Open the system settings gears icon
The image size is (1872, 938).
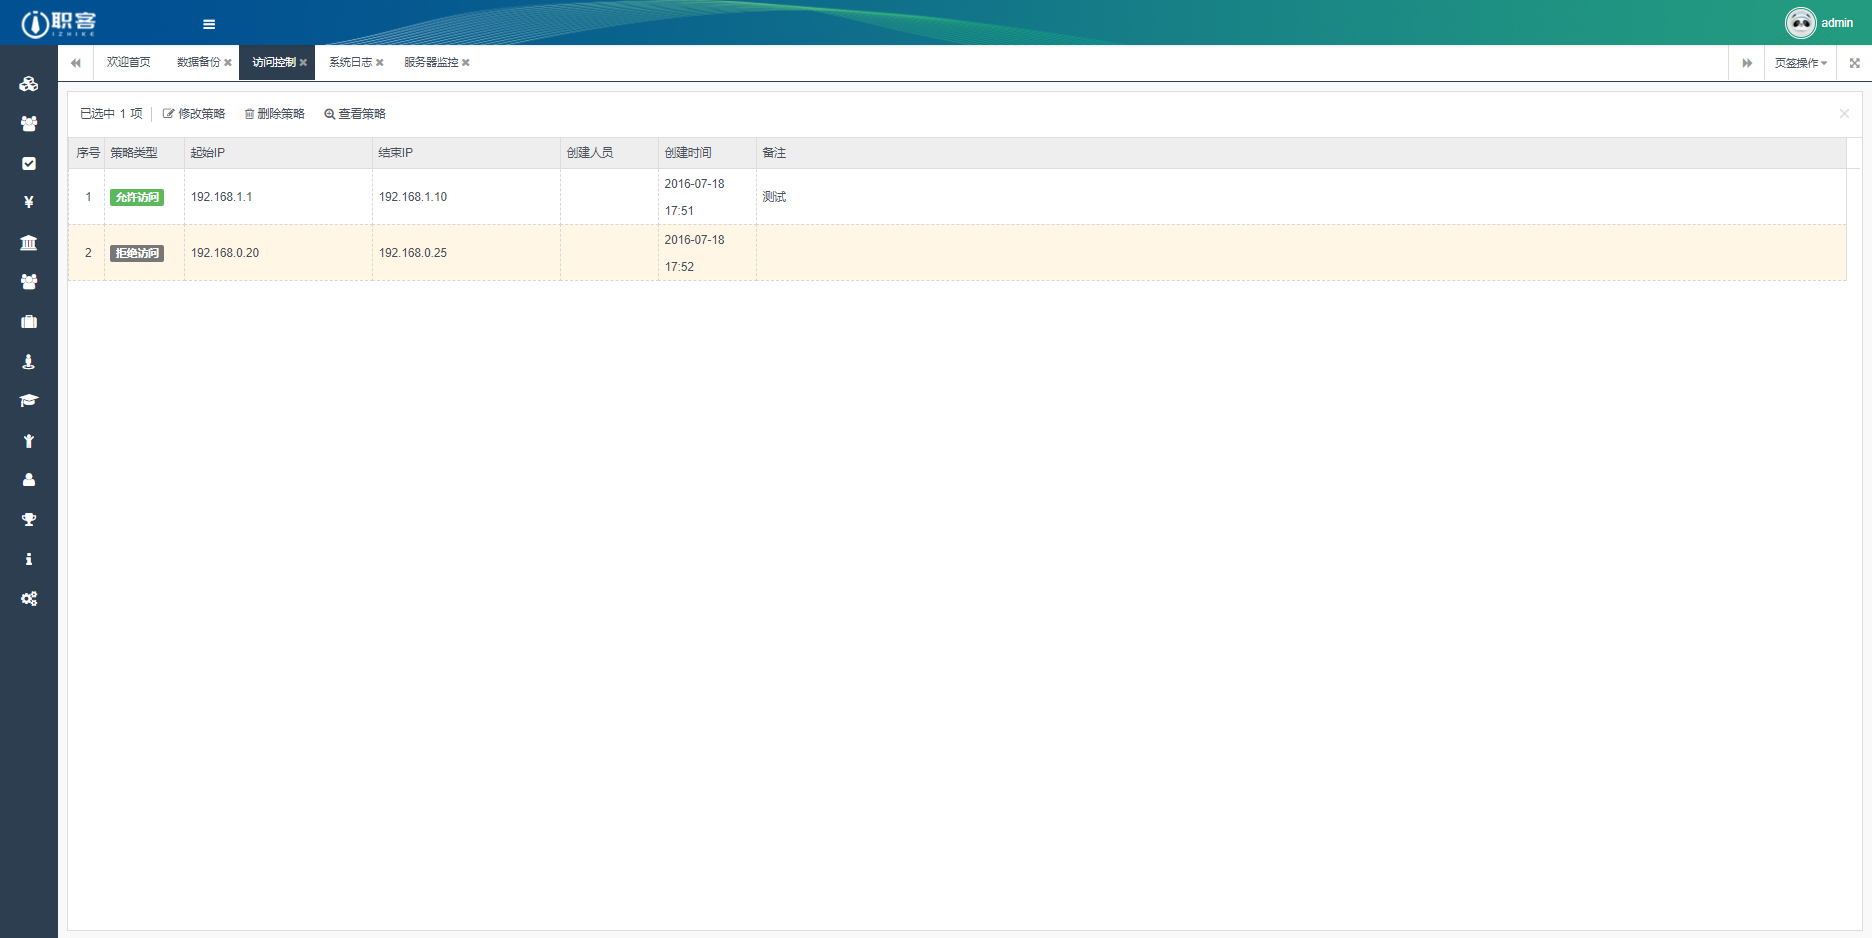click(29, 599)
